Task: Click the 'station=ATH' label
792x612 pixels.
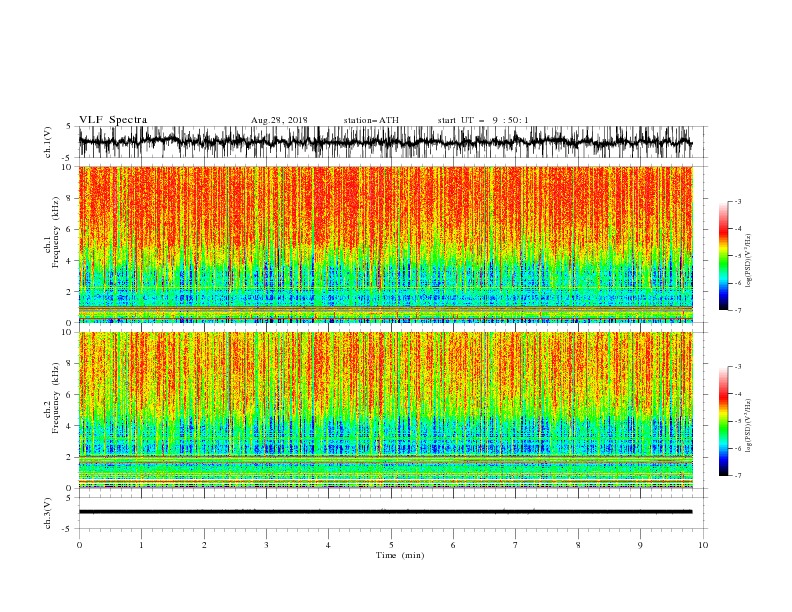Action: 371,120
